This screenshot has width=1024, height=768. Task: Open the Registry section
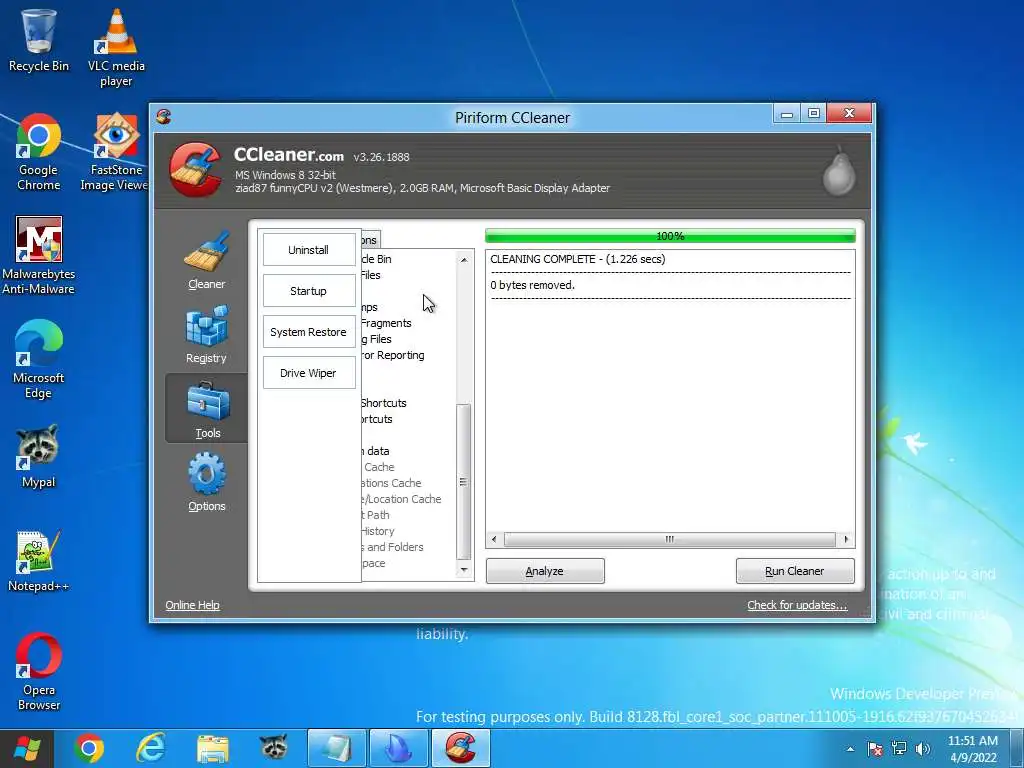(x=206, y=334)
